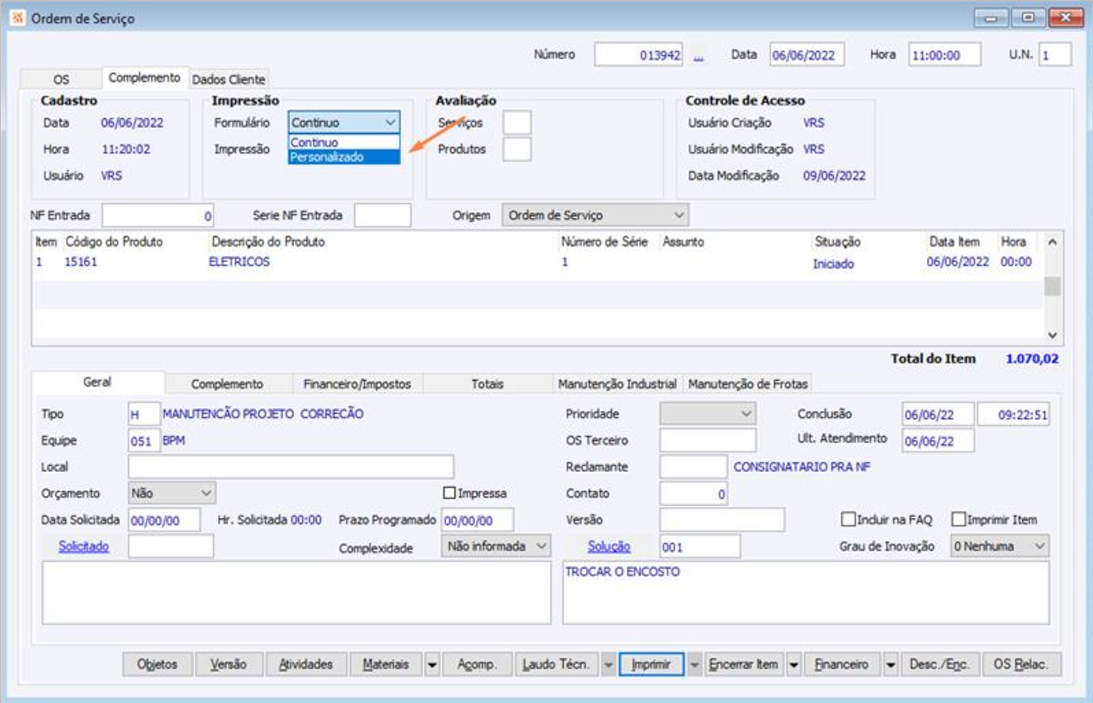The height and width of the screenshot is (703, 1093).
Task: Switch to the OS tab
Action: tap(61, 79)
